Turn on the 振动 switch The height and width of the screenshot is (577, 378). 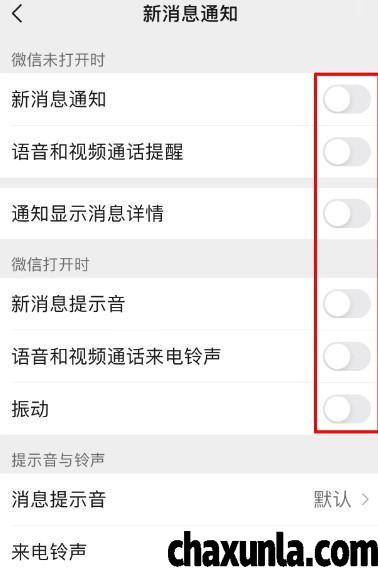point(347,409)
